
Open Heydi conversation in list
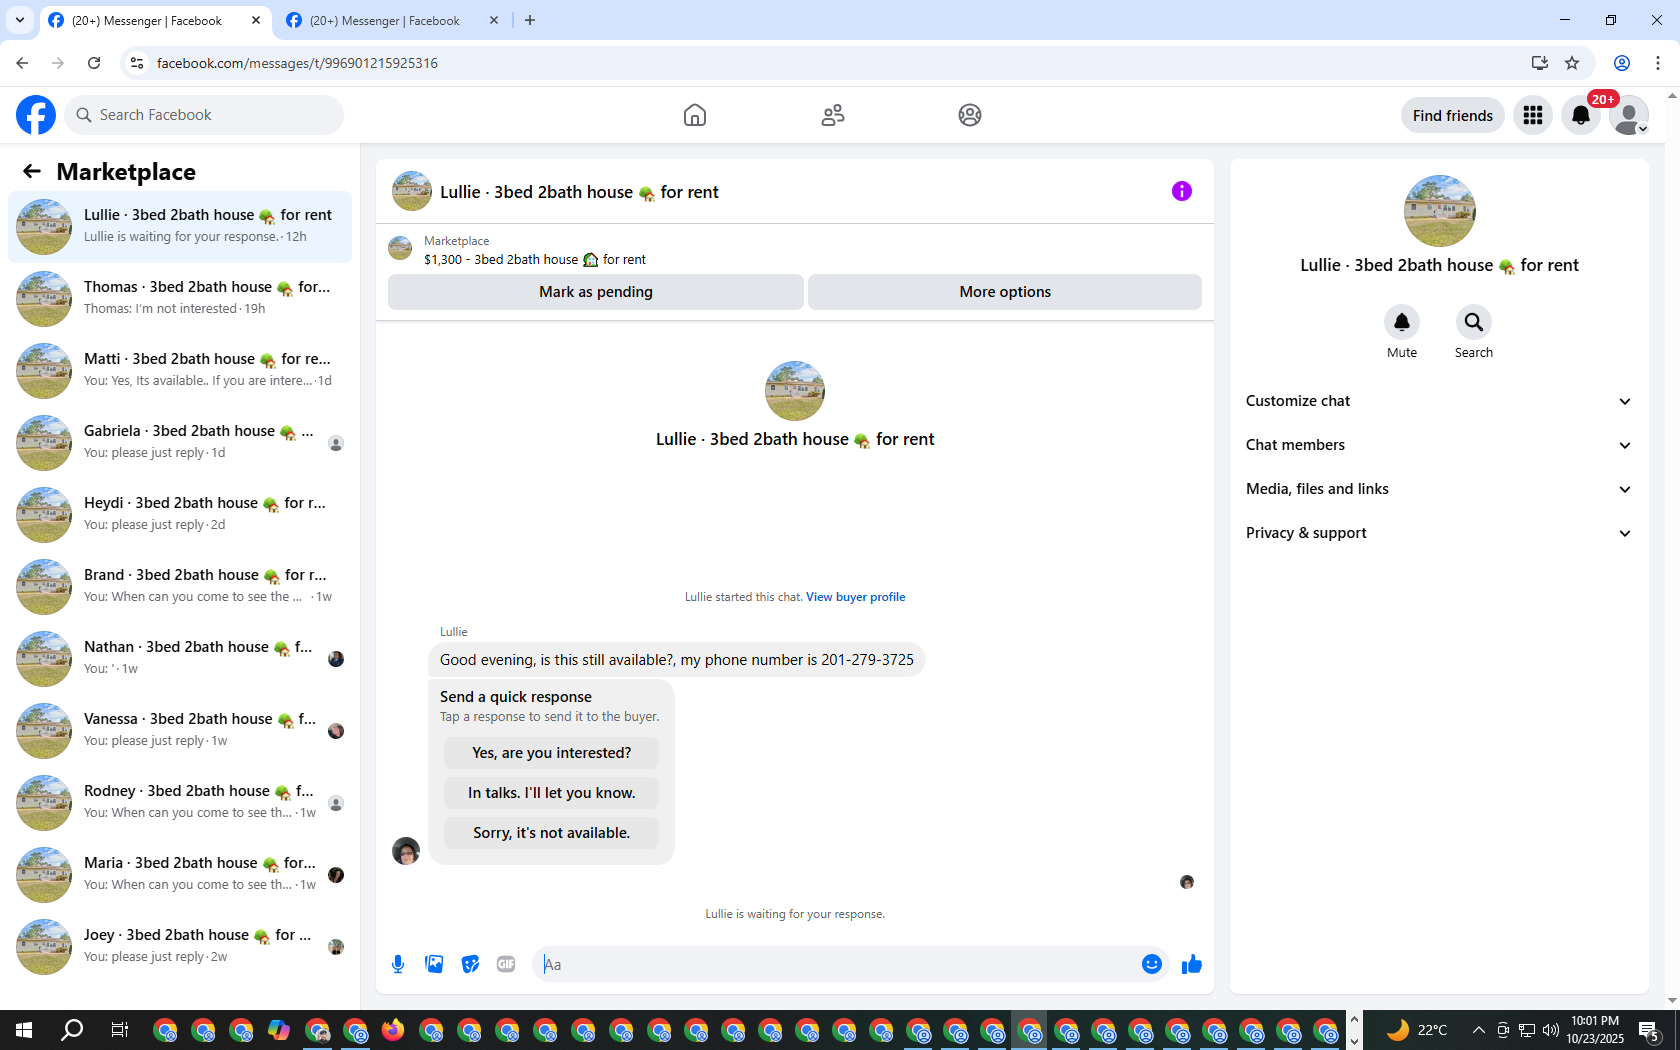(x=180, y=515)
